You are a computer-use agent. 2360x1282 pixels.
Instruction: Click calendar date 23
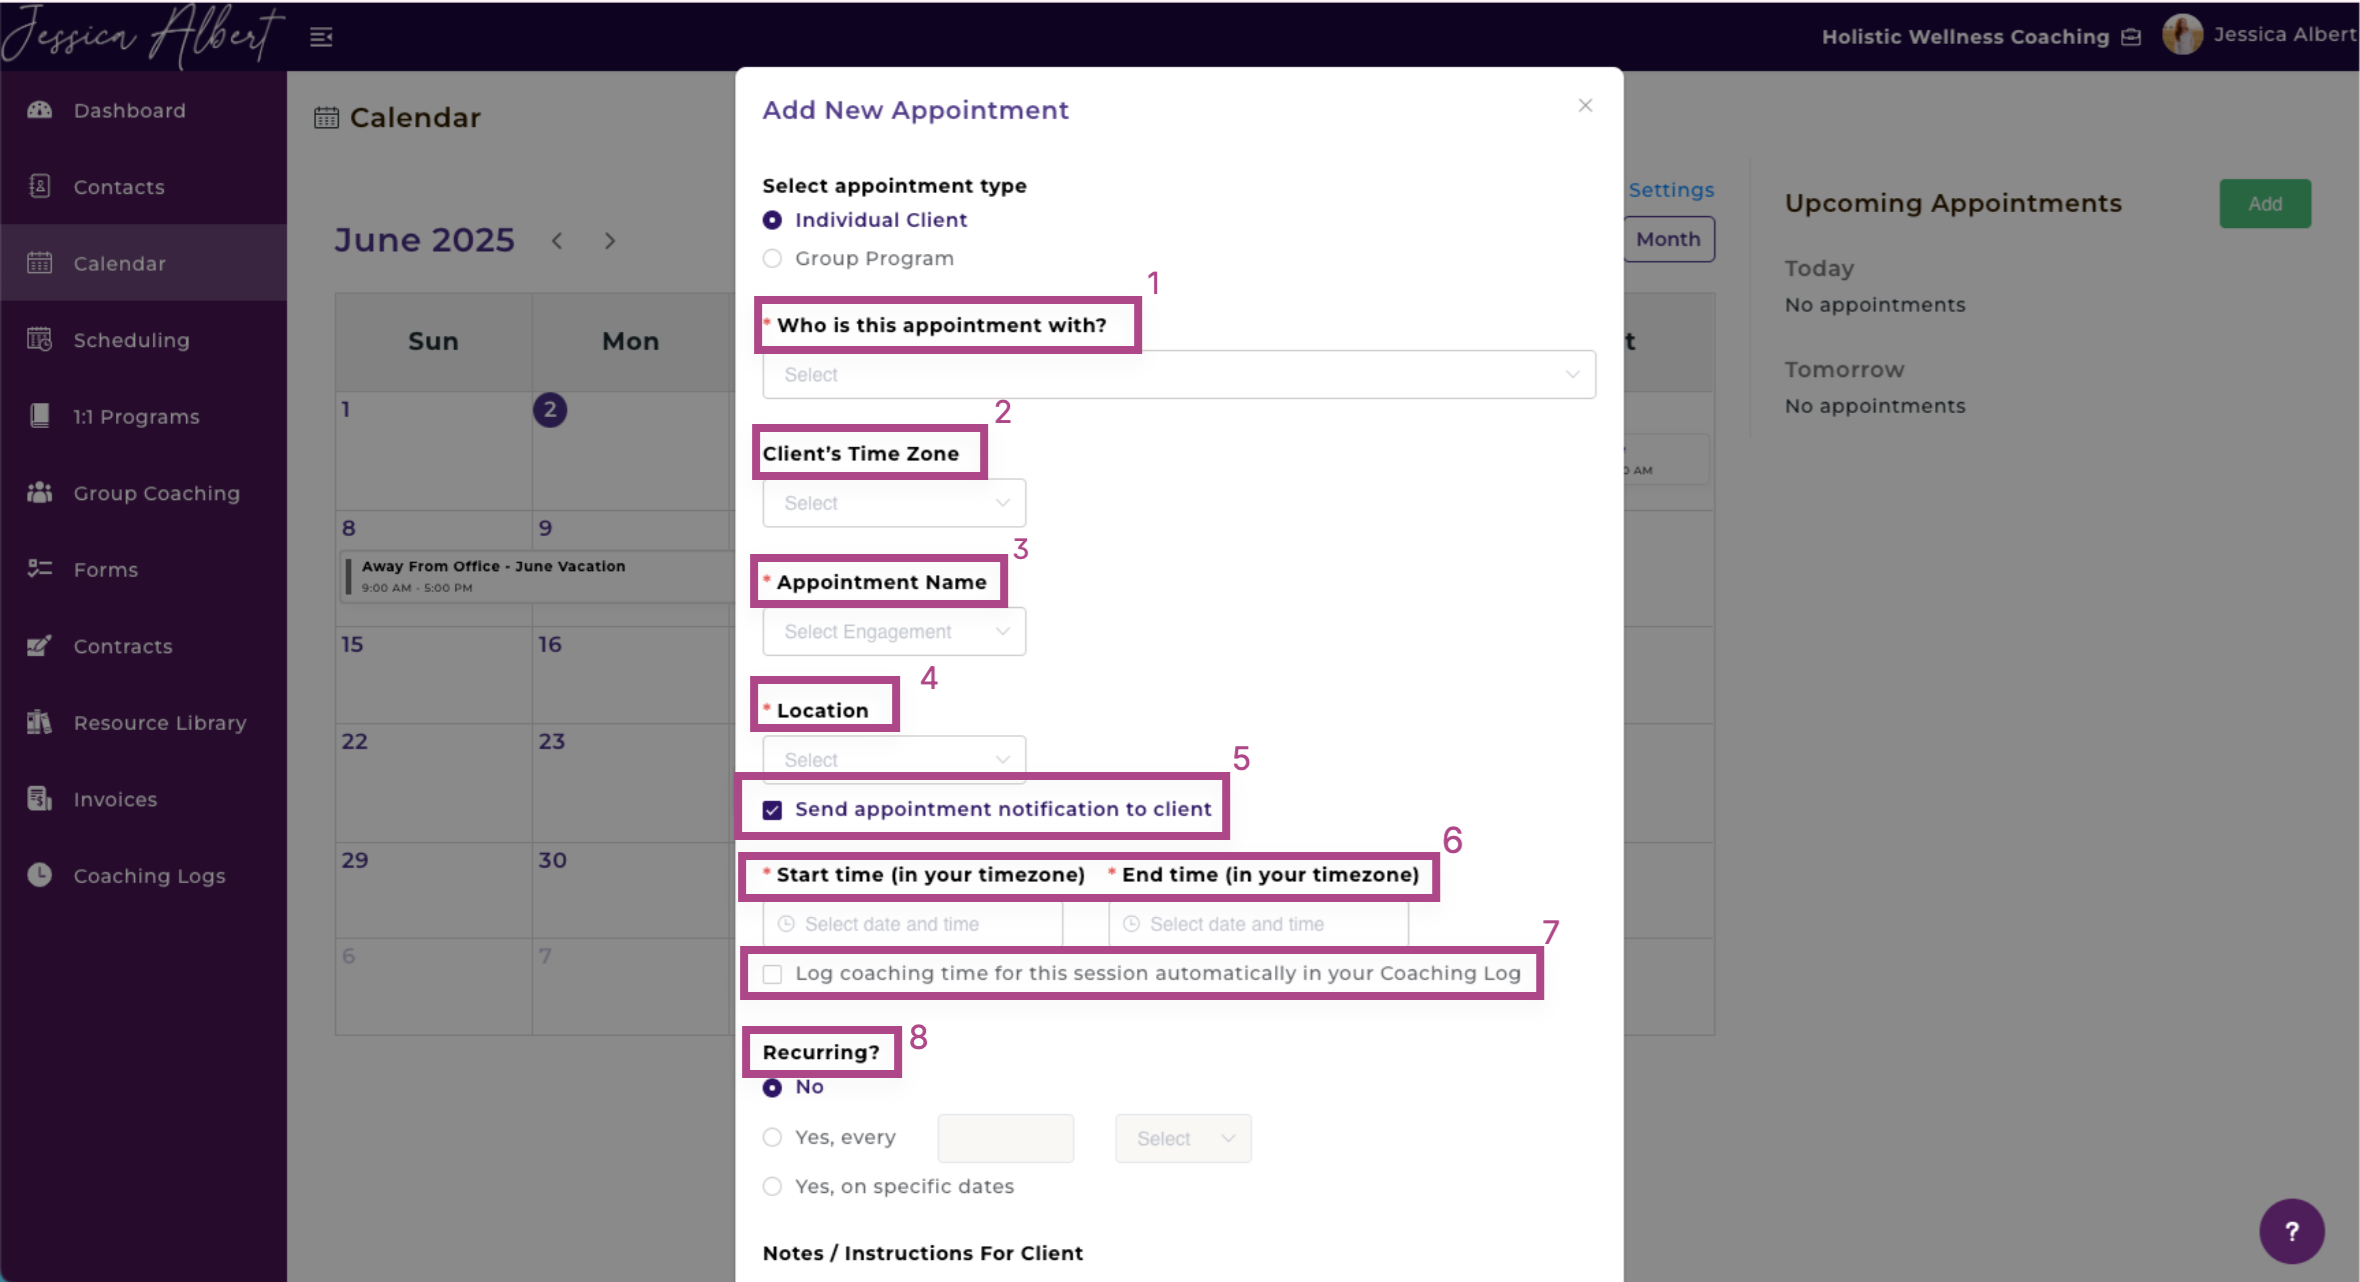pyautogui.click(x=552, y=742)
